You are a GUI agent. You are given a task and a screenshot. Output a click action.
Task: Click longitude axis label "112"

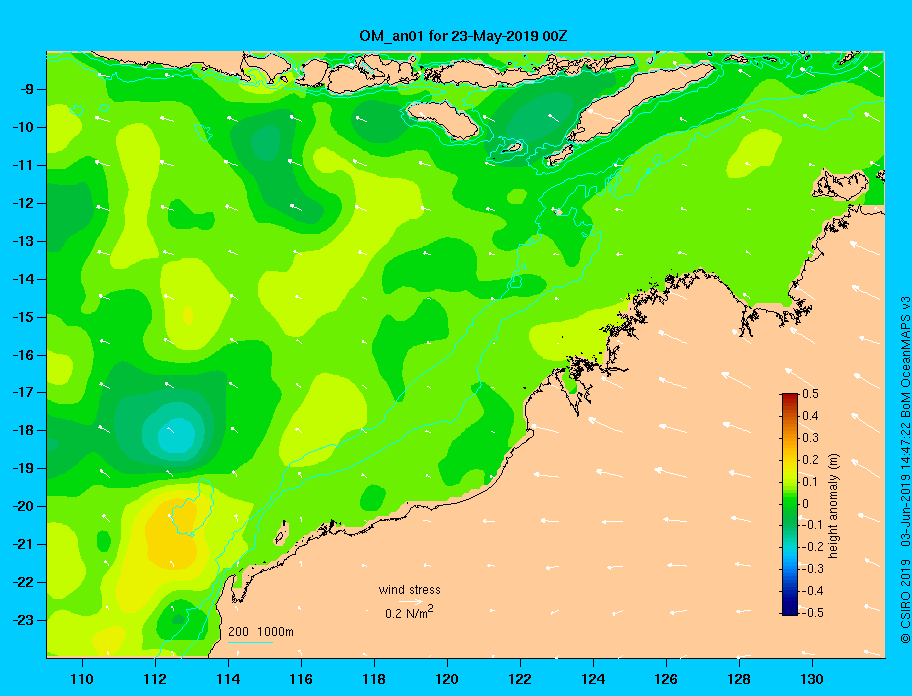click(x=155, y=679)
